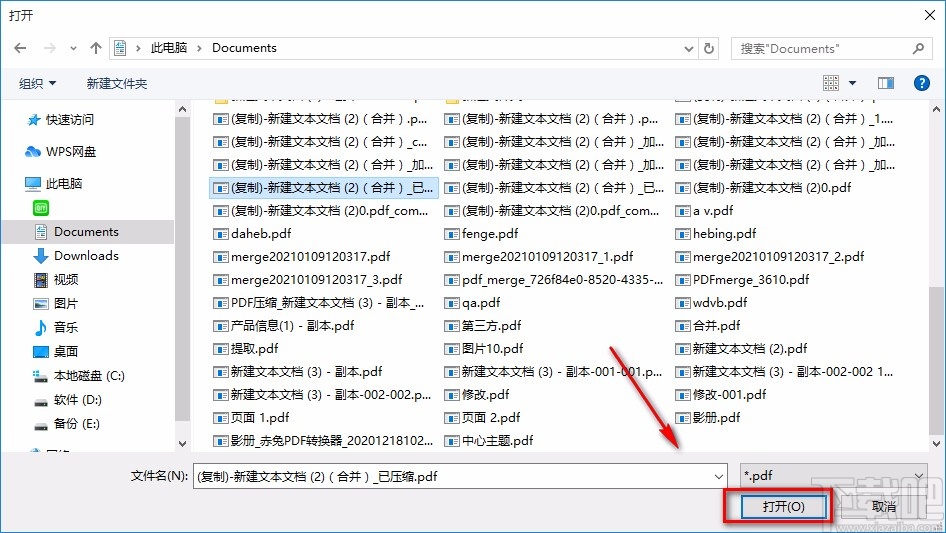The width and height of the screenshot is (946, 533).
Task: Change the view layout icon
Action: point(831,83)
